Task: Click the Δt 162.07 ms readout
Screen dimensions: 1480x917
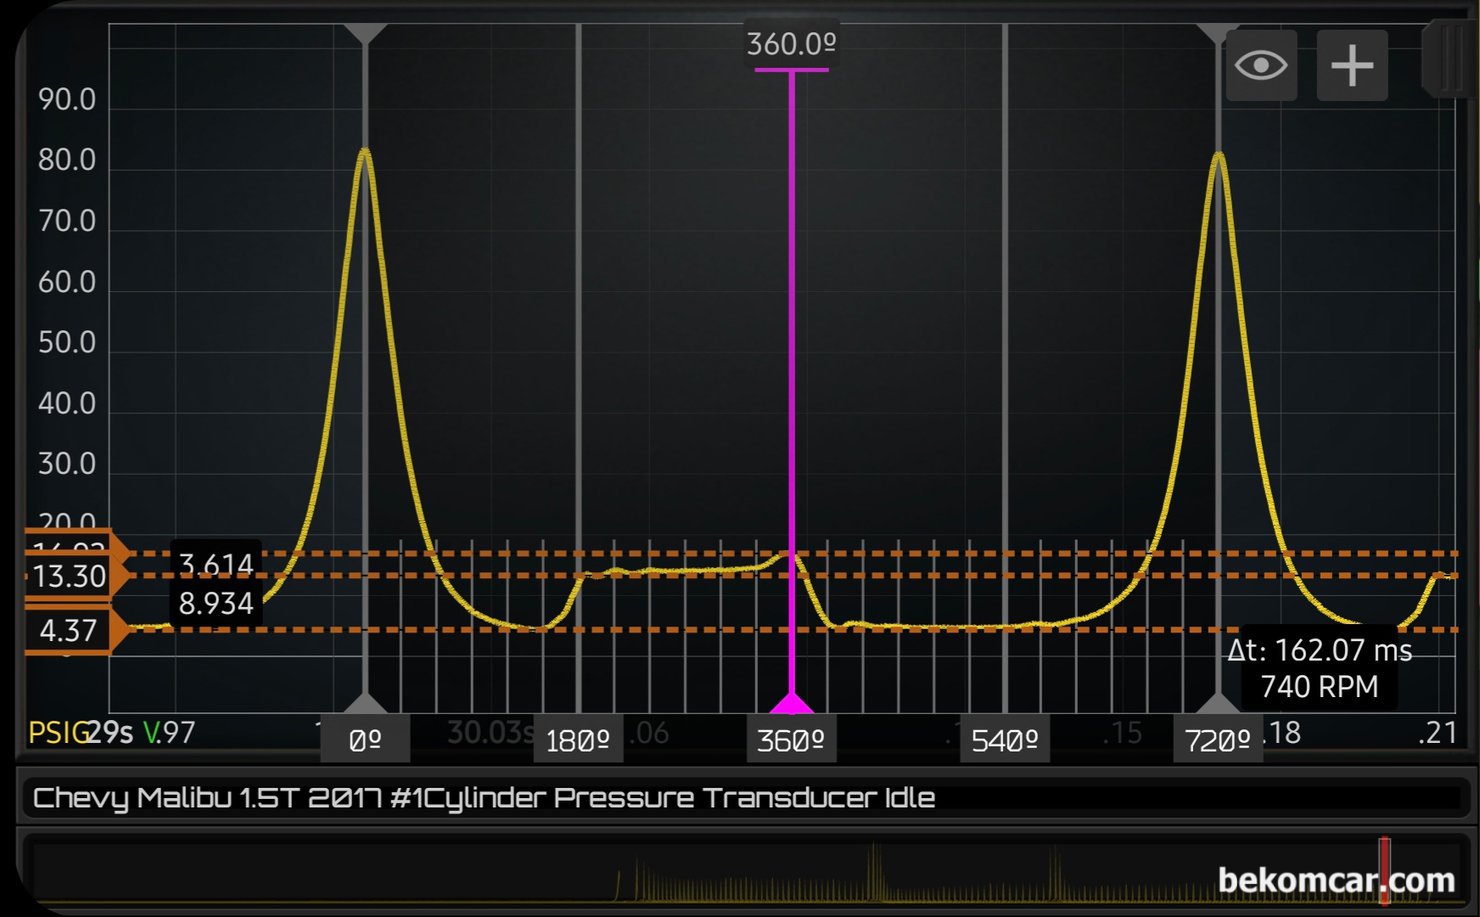Action: point(1319,651)
